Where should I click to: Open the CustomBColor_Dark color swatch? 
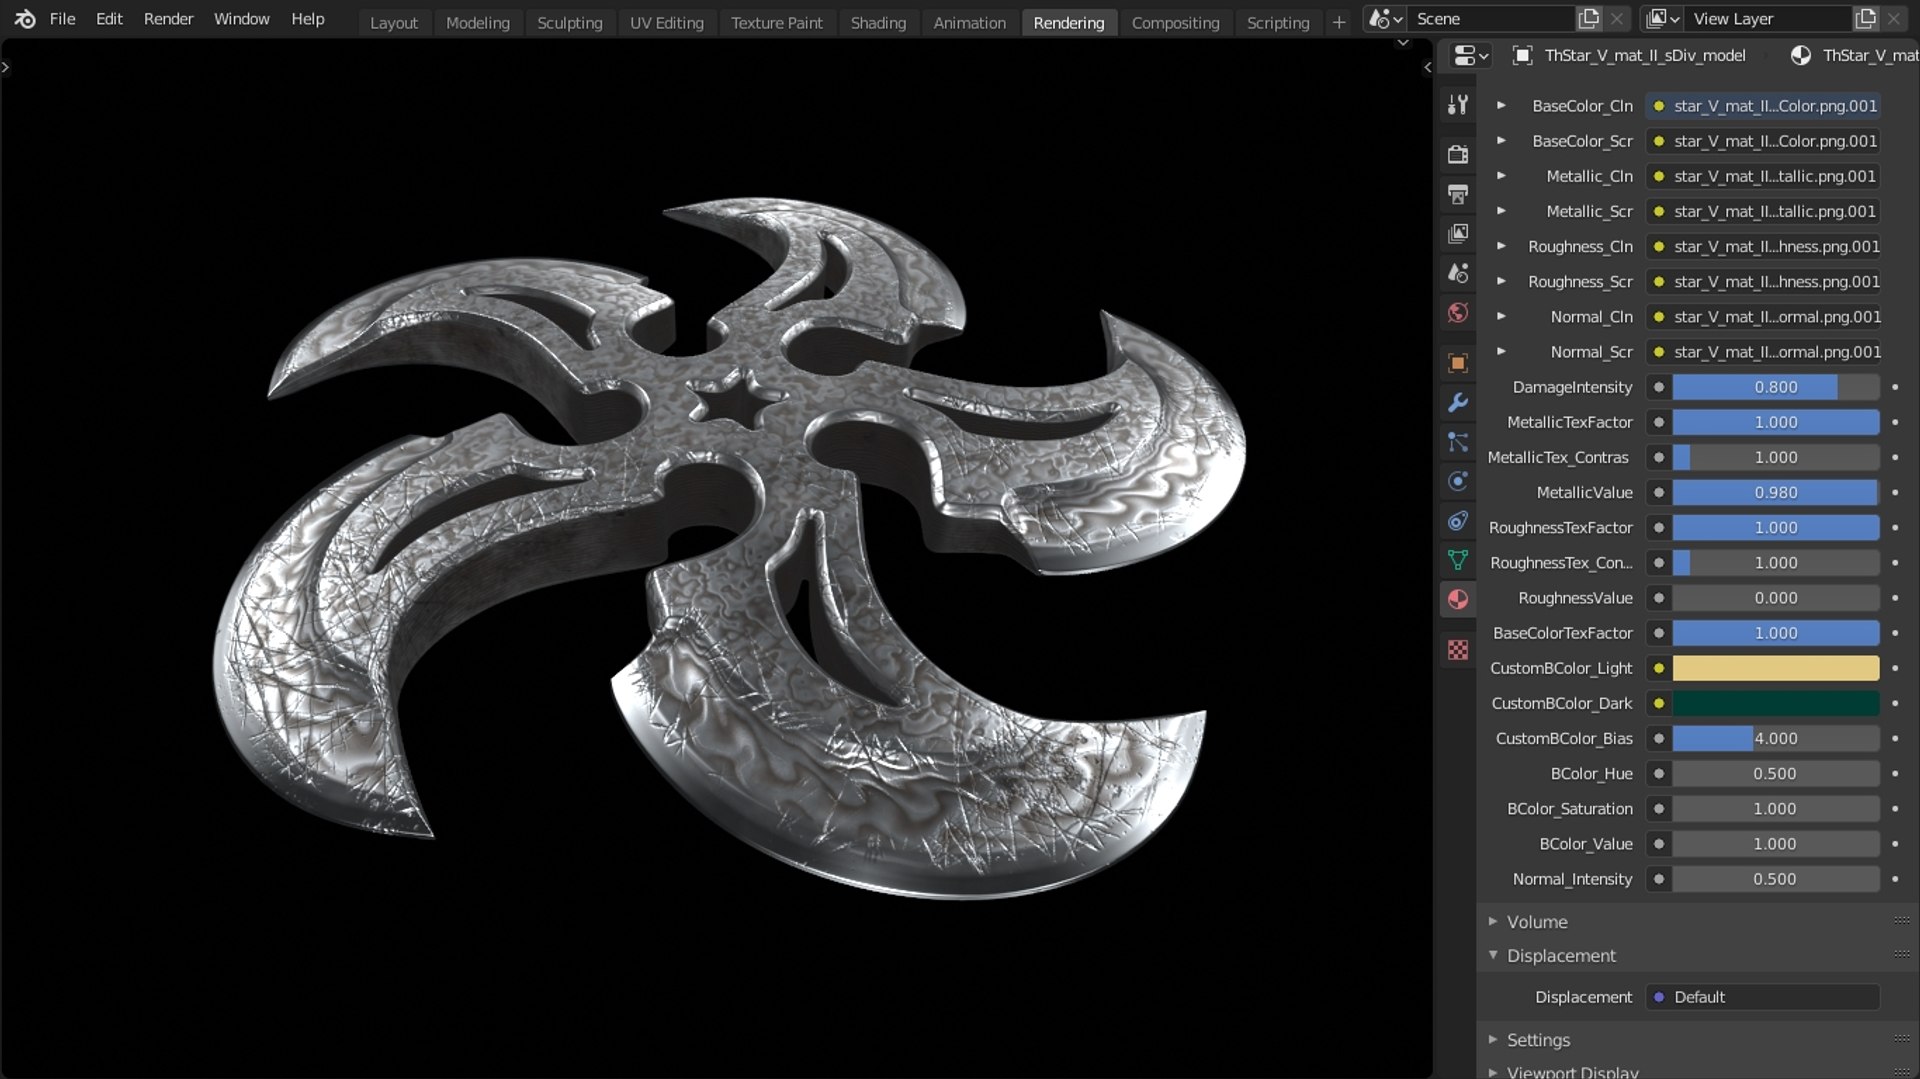tap(1776, 703)
